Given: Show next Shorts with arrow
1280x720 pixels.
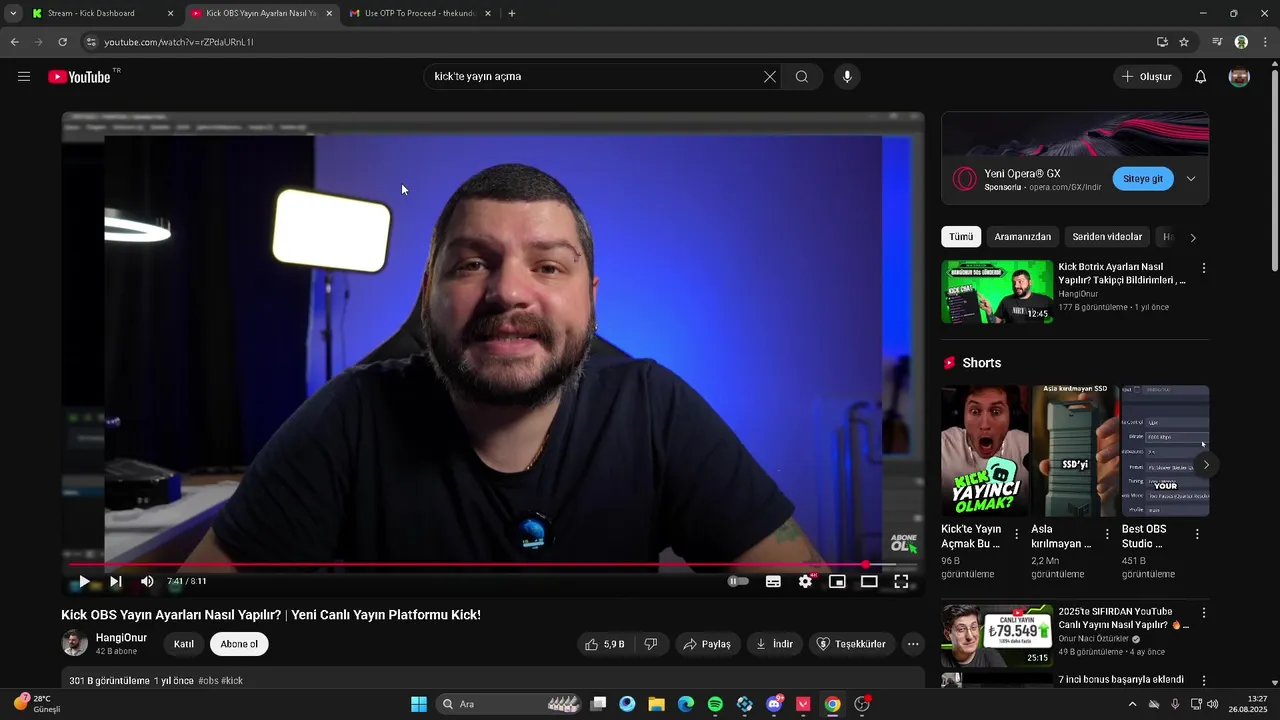Looking at the screenshot, I should point(1206,465).
